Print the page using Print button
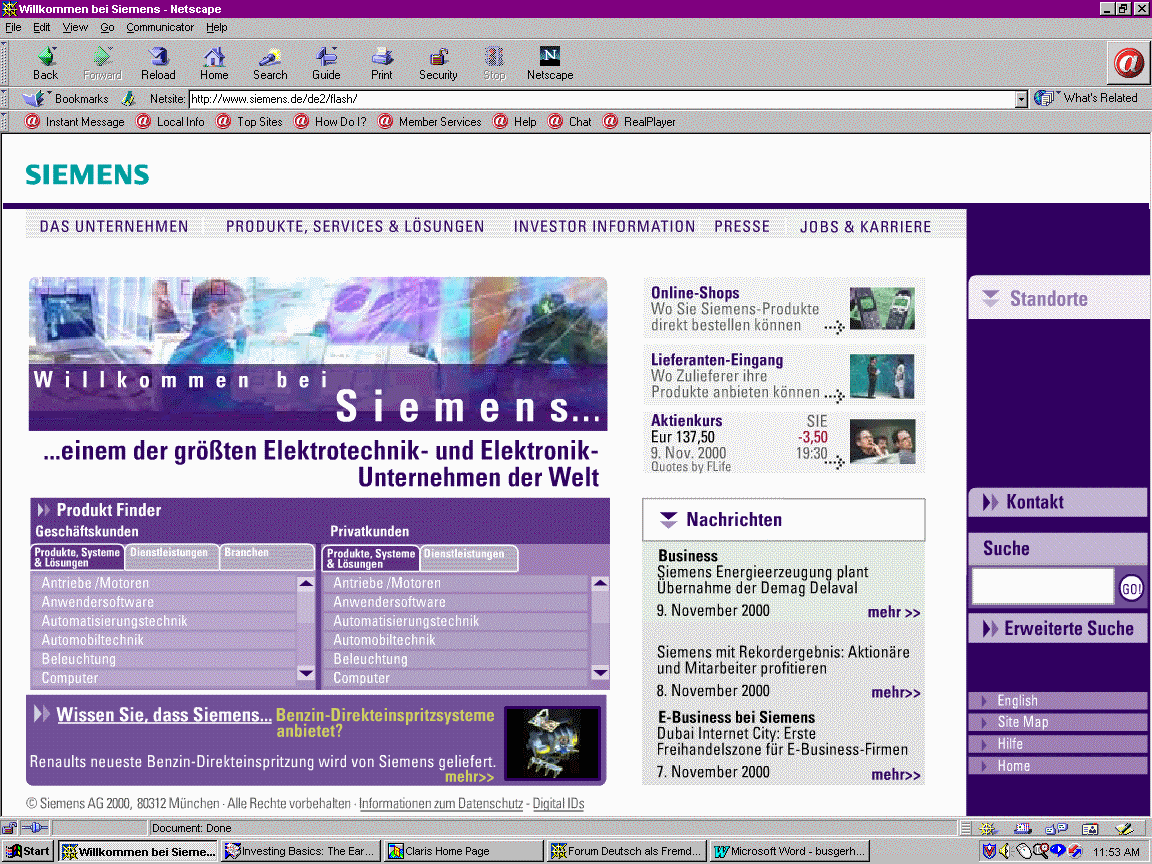Screen dimensions: 1152x864 381,63
